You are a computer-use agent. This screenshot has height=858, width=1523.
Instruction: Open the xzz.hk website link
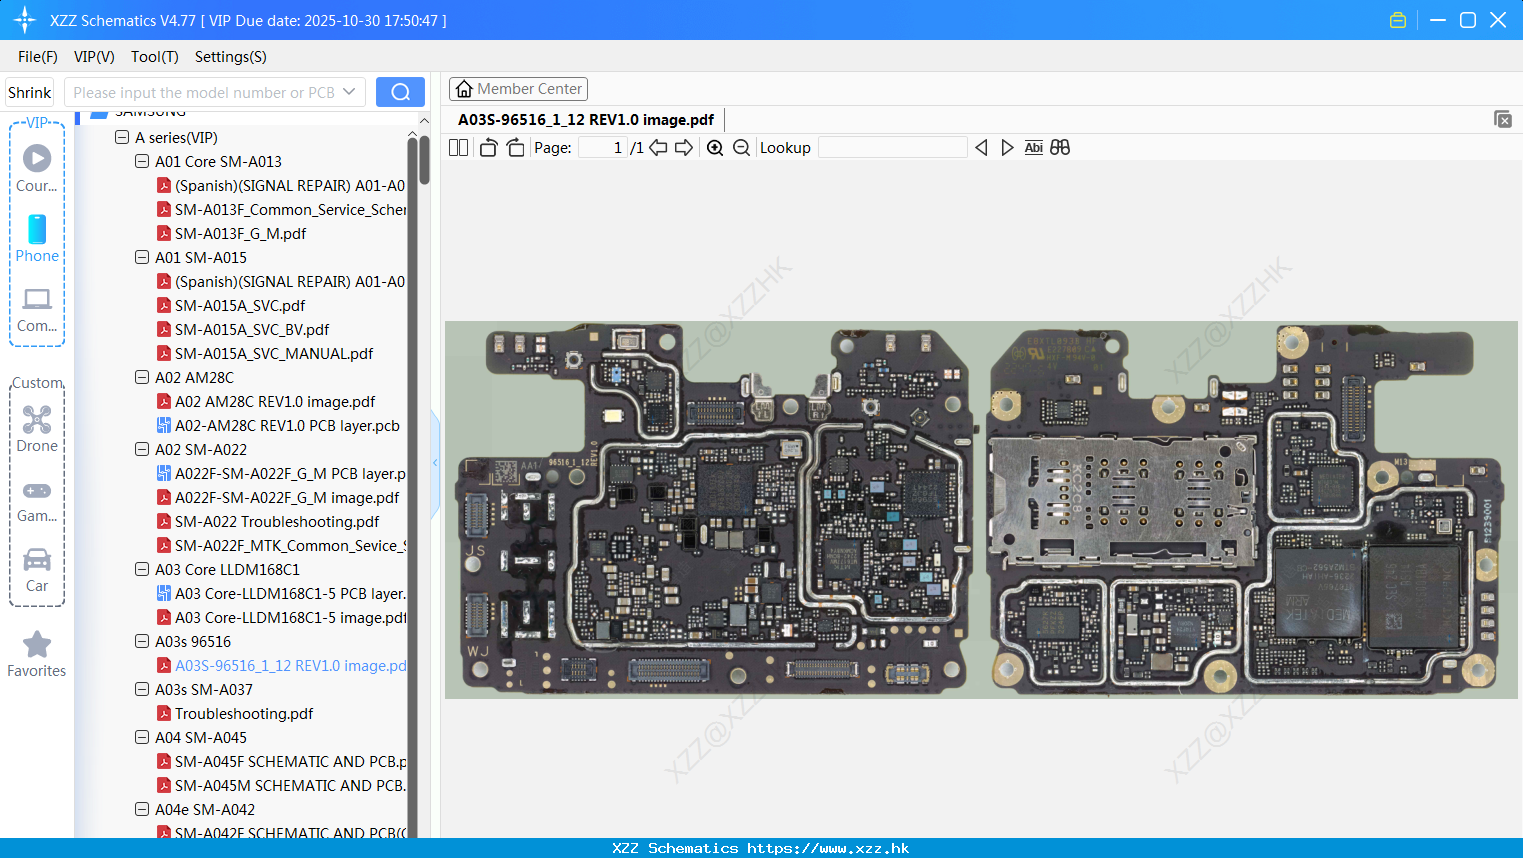coord(828,848)
